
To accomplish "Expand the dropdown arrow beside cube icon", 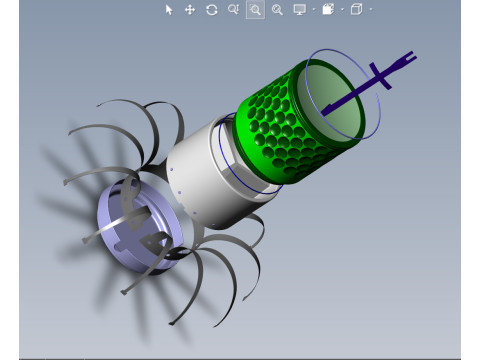I will [371, 10].
